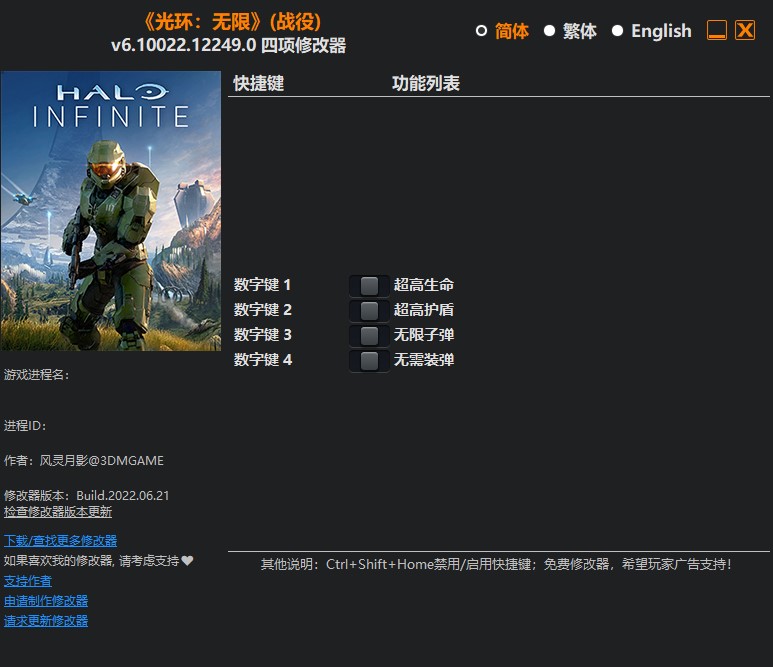Click the 支持作者 link
Image resolution: width=773 pixels, height=667 pixels.
click(28, 581)
